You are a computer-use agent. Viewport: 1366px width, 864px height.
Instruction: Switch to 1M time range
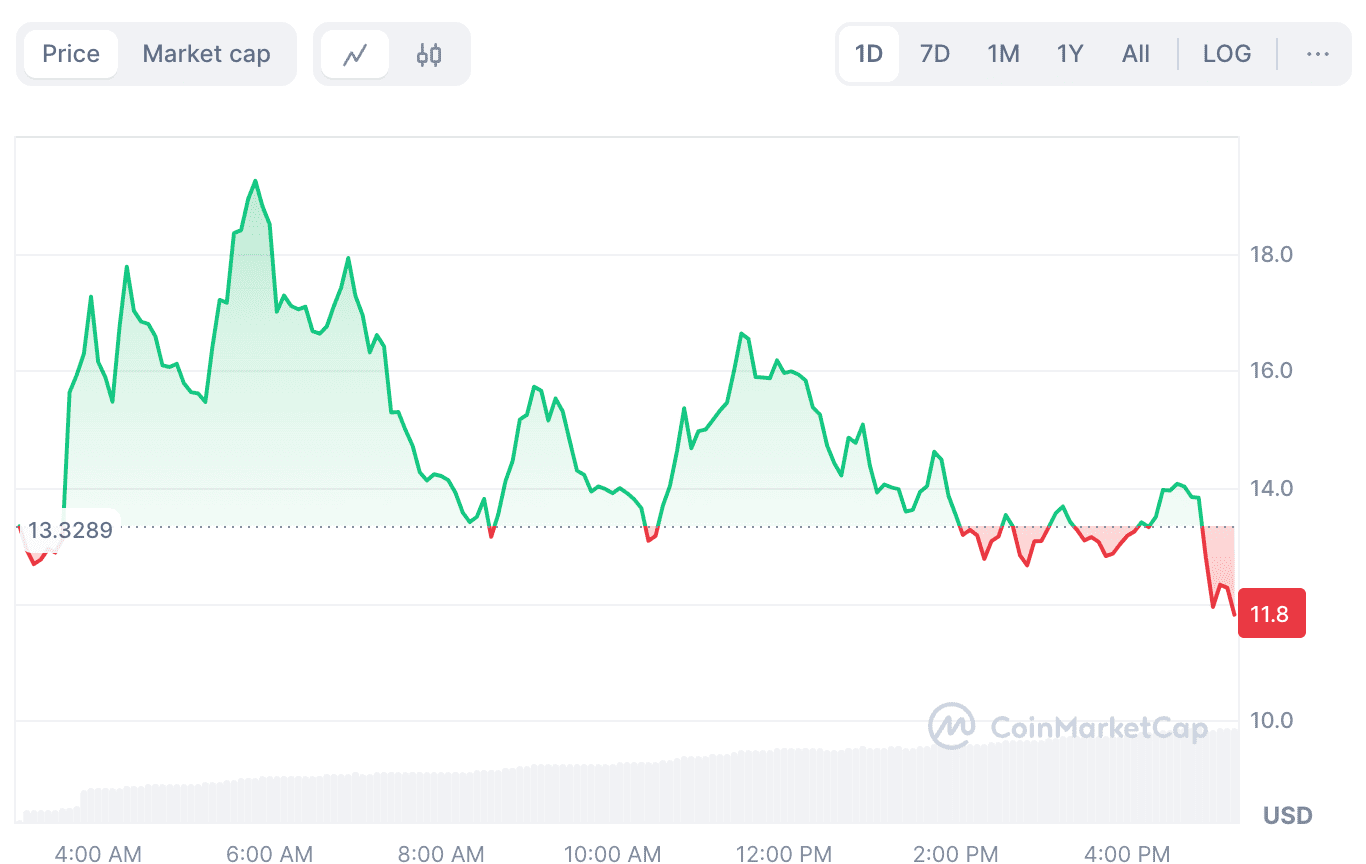1003,54
